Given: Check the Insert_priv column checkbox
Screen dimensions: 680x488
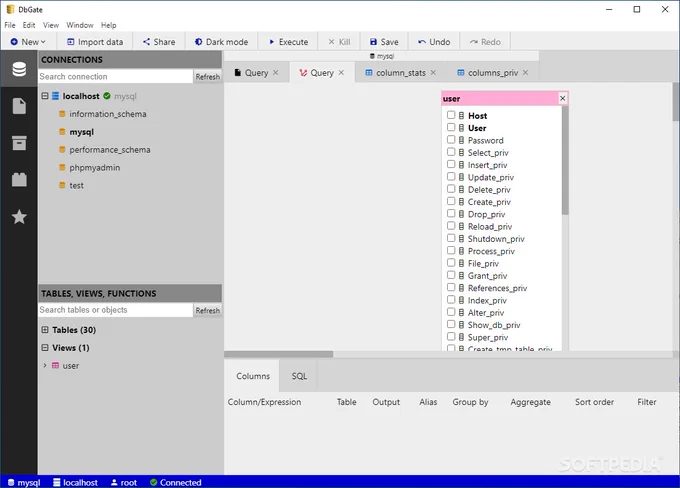Looking at the screenshot, I should (451, 164).
